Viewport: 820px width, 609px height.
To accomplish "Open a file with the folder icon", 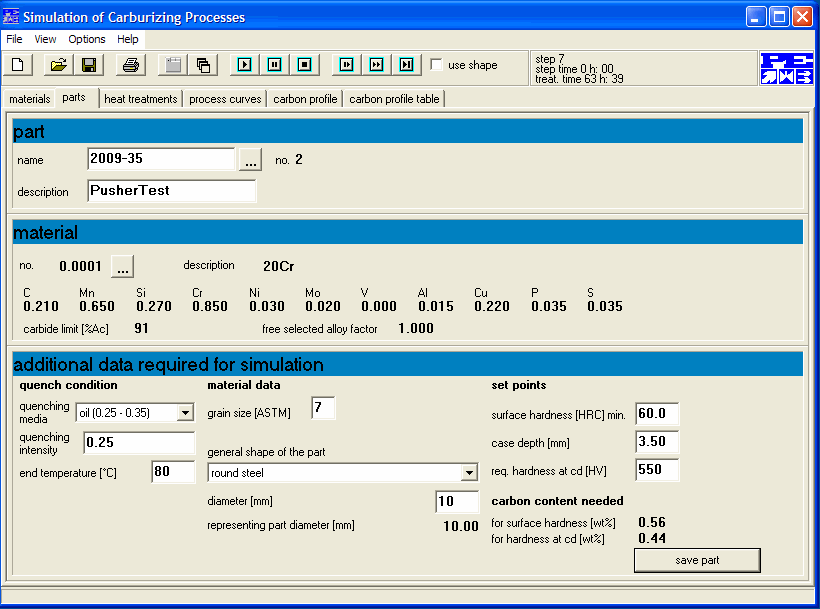I will click(58, 65).
